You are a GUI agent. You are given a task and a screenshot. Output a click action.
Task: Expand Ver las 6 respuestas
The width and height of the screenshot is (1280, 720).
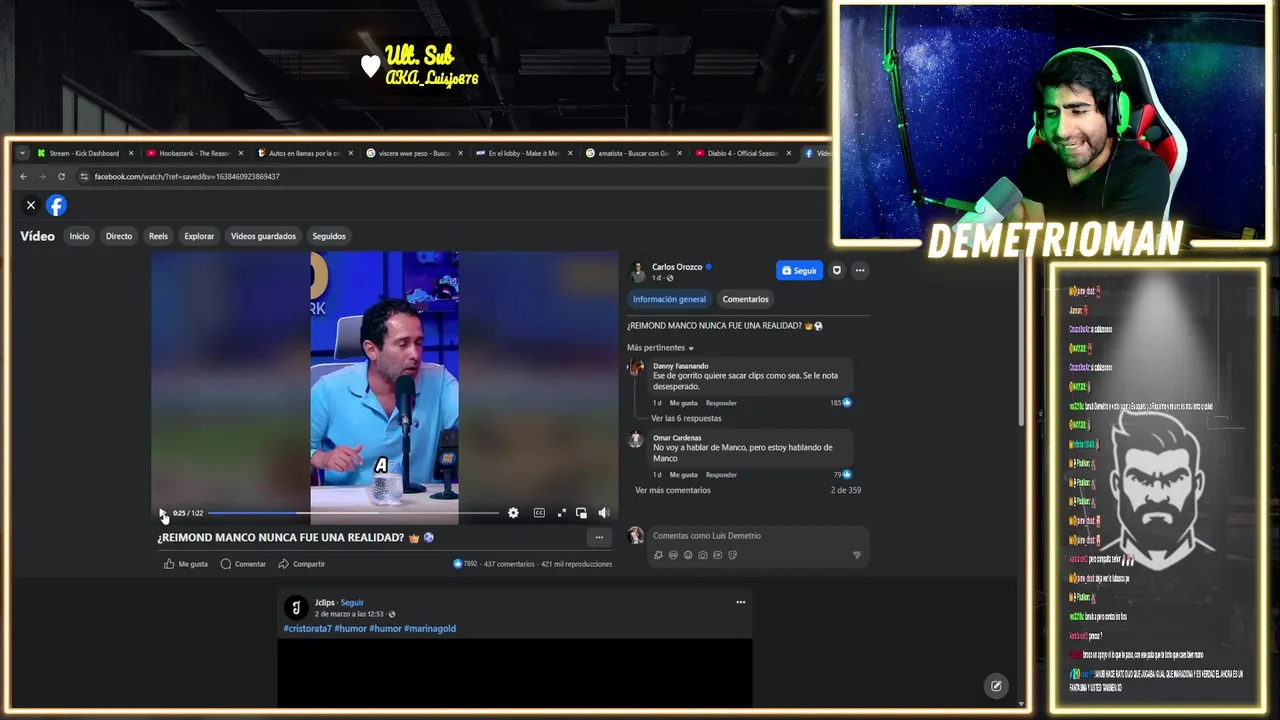click(x=686, y=418)
